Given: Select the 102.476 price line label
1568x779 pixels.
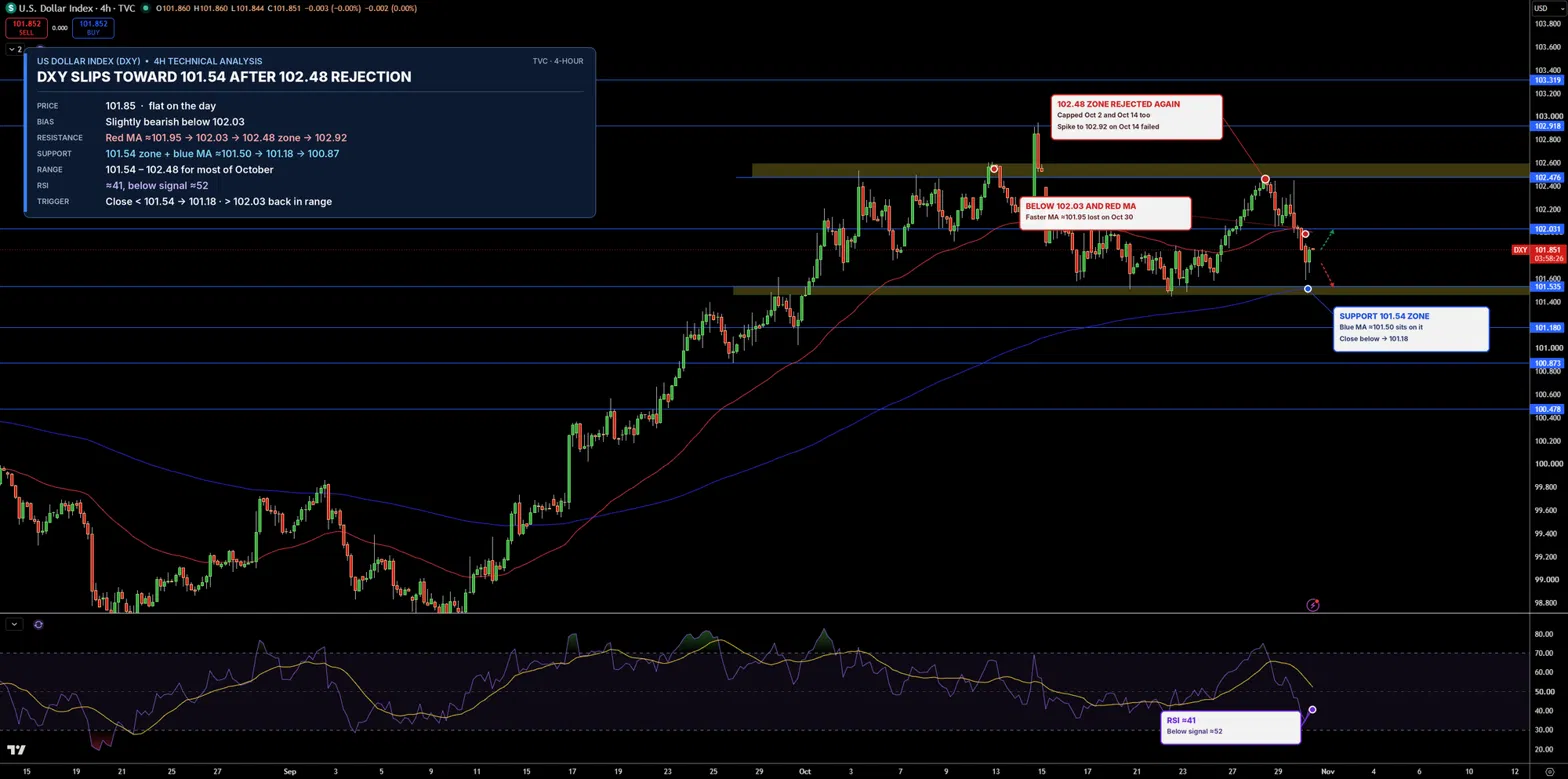Looking at the screenshot, I should [1547, 177].
